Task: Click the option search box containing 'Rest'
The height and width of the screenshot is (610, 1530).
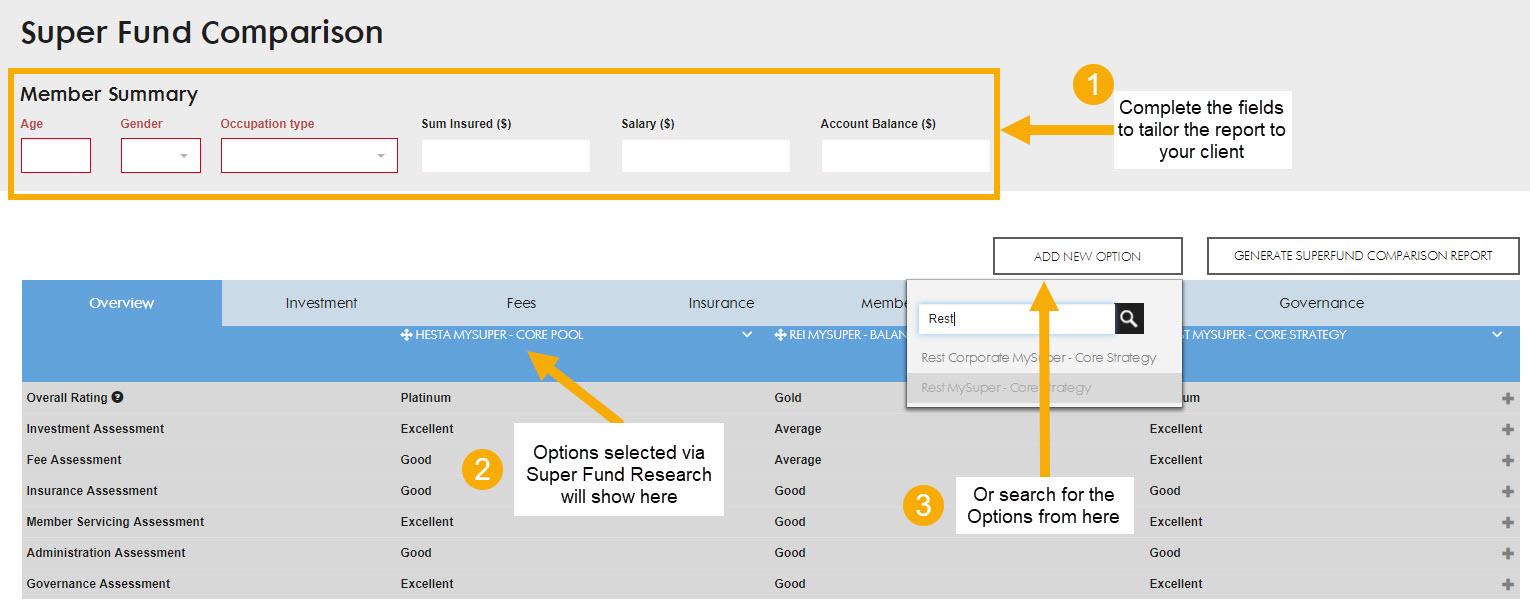Action: point(1017,319)
